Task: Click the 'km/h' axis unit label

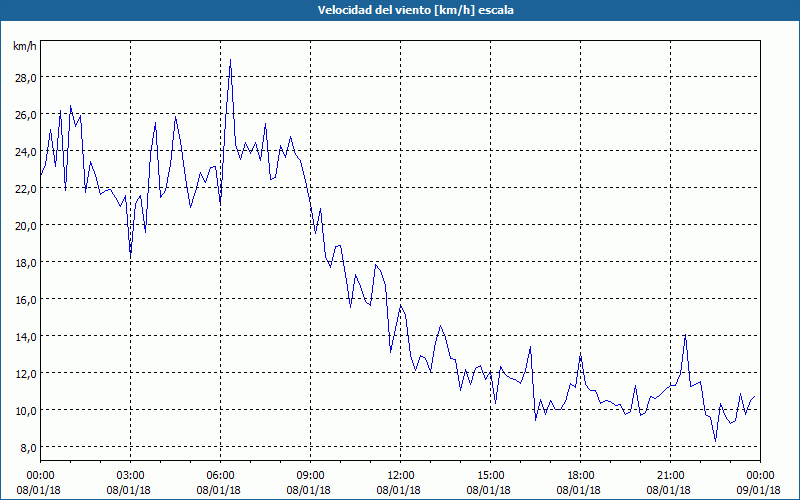Action: (x=25, y=46)
